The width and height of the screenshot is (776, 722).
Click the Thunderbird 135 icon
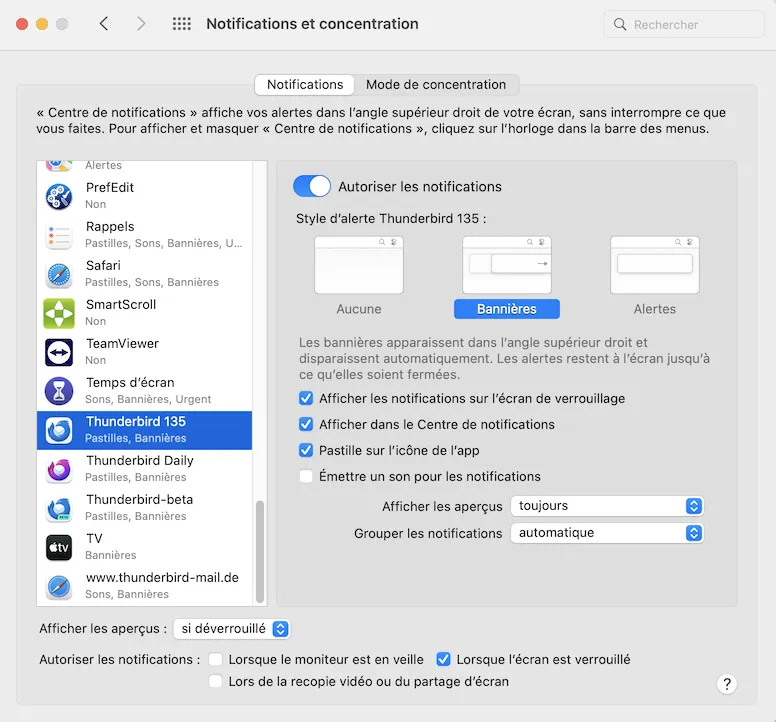(x=59, y=430)
